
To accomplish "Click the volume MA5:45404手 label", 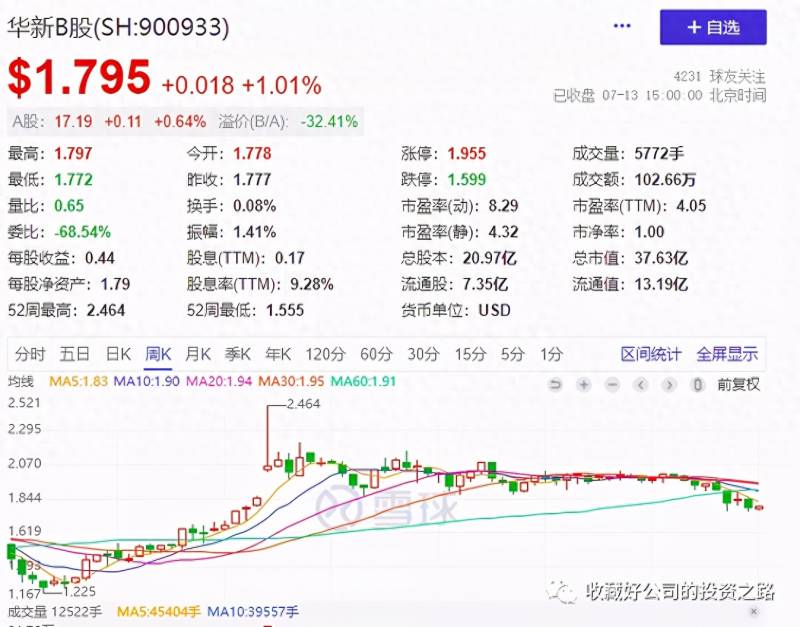I will coord(158,611).
